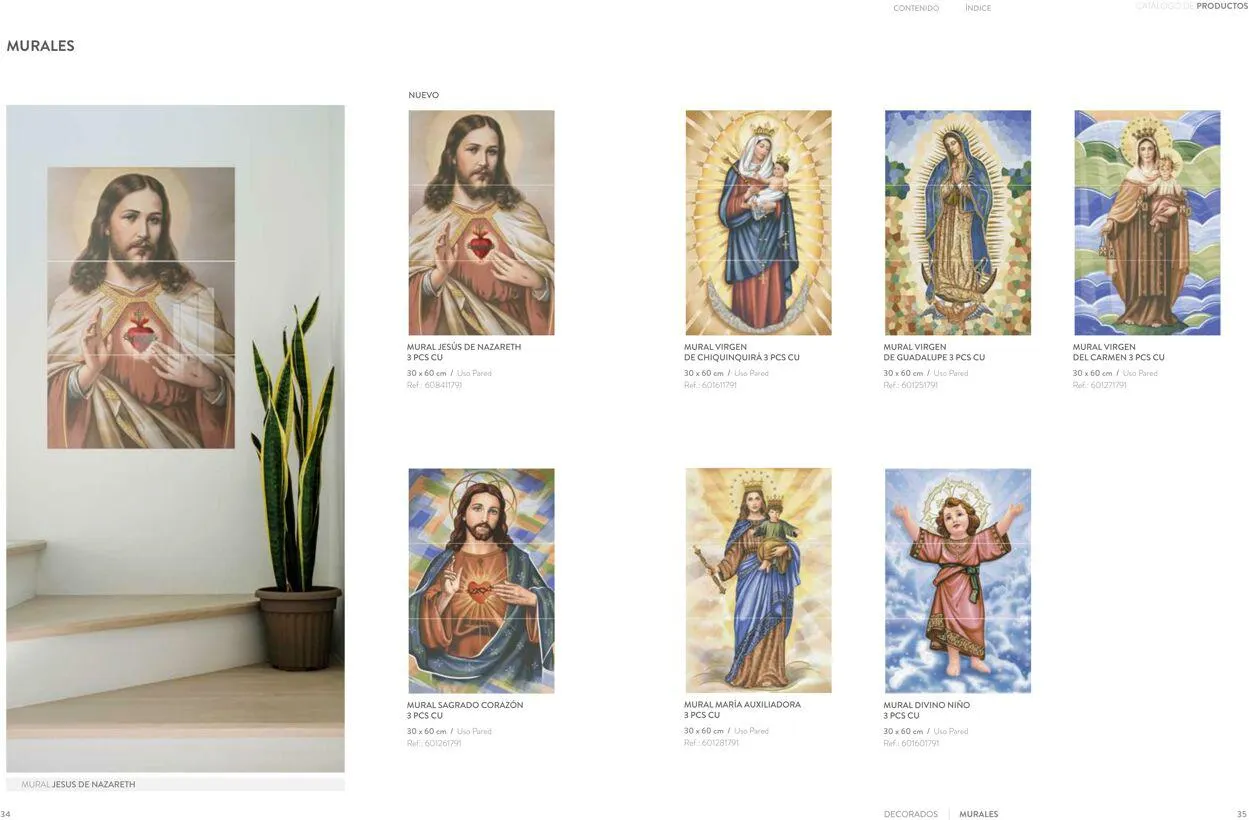The height and width of the screenshot is (820, 1250).
Task: Click the CATÁLOGO DE PRODUCTOS header label
Action: (1192, 6)
